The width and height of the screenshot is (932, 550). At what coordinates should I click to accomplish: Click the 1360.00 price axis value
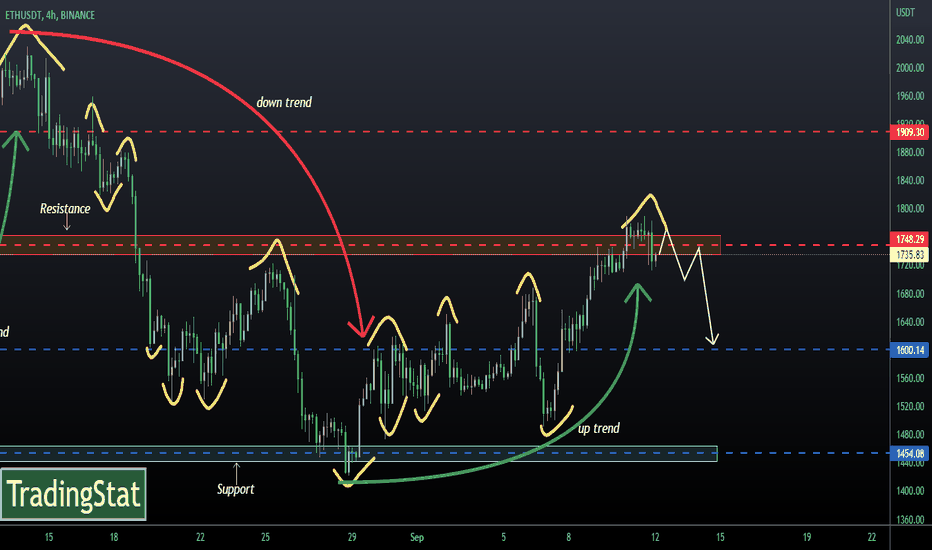click(x=910, y=519)
